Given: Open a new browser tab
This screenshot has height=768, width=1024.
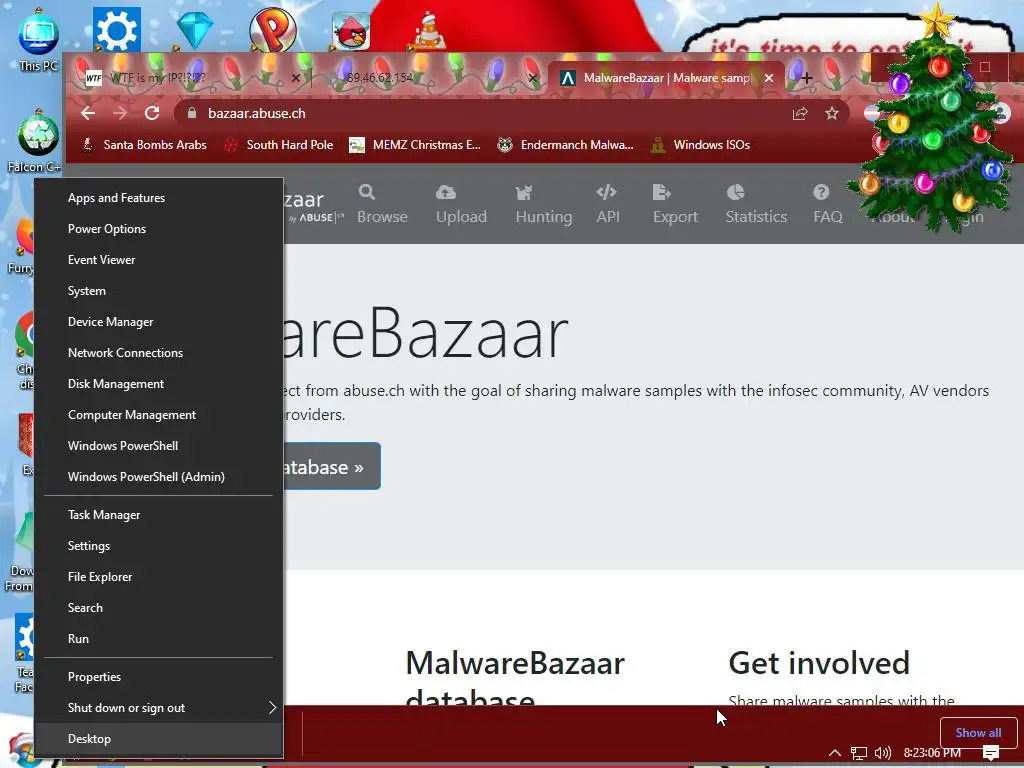Looking at the screenshot, I should coord(807,78).
